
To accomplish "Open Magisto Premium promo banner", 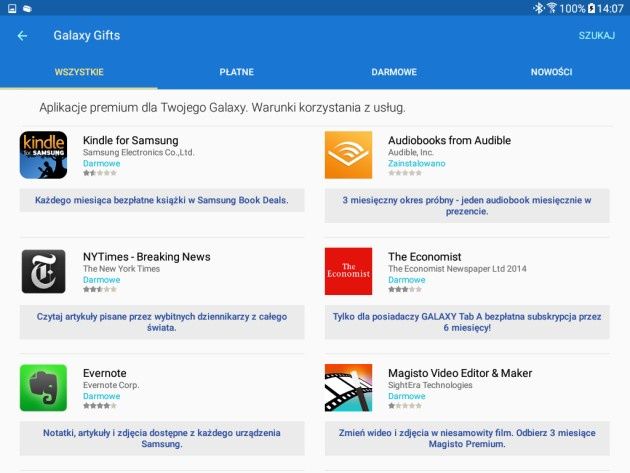I will click(467, 438).
